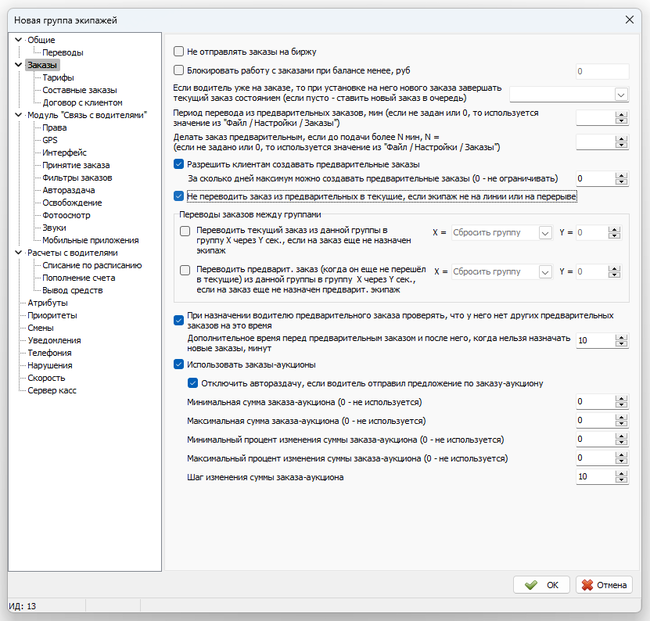650x621 pixels.
Task: Click the Отмена cancel button
Action: tap(604, 585)
